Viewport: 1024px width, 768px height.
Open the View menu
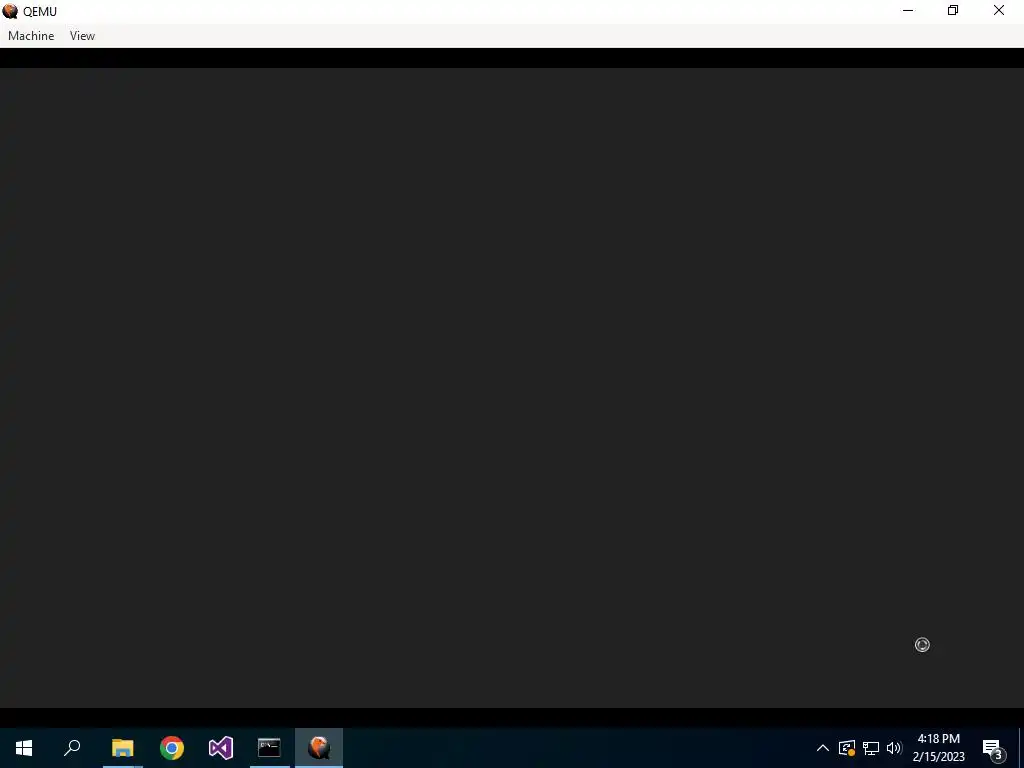click(82, 36)
